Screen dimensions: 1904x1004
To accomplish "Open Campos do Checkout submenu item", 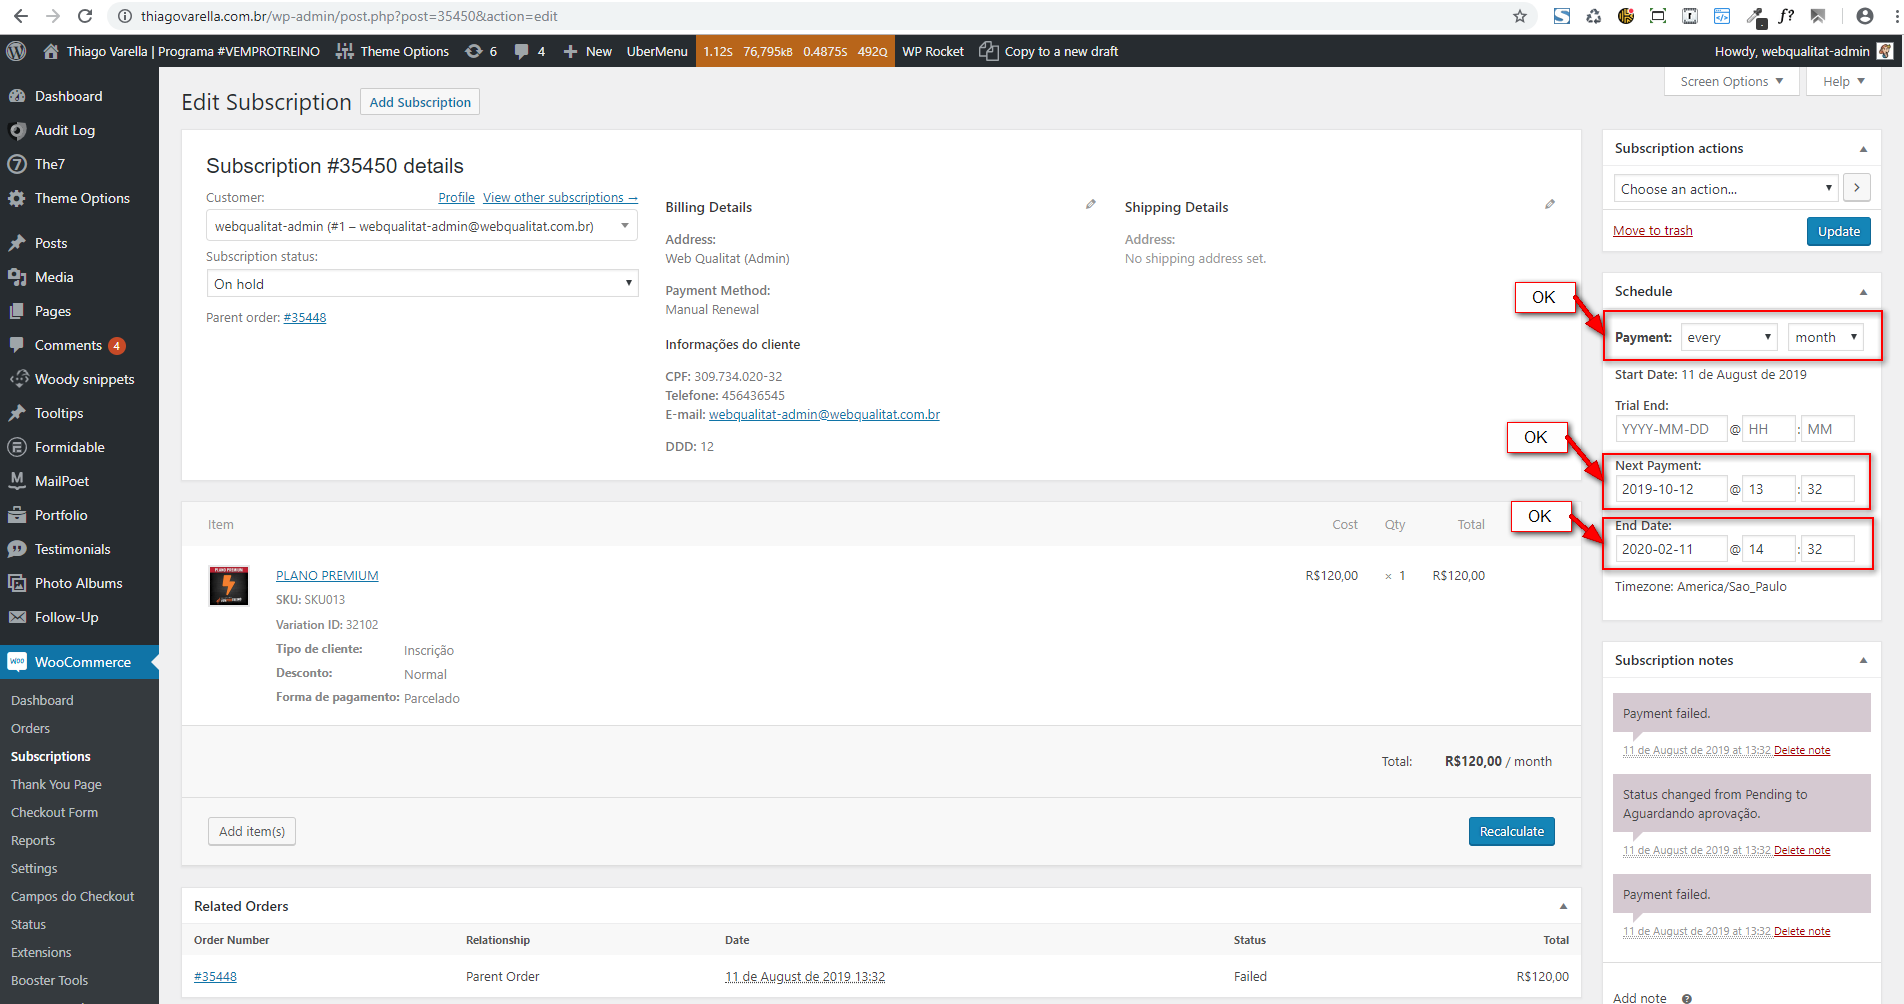I will pos(72,896).
